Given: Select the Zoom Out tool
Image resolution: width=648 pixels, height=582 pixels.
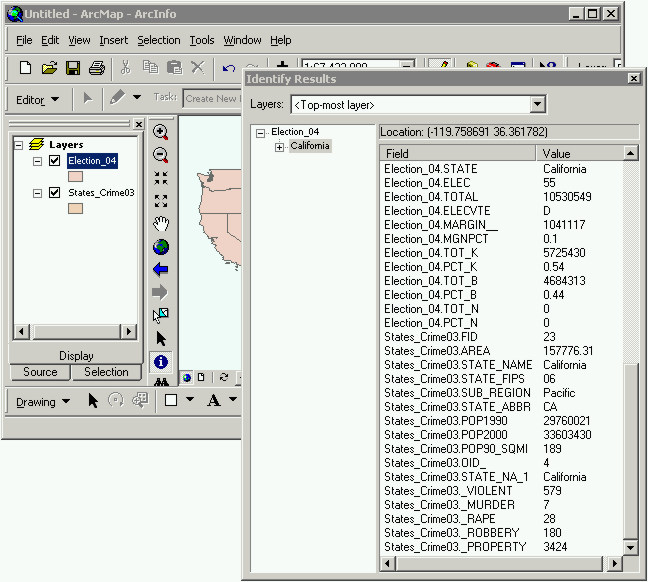Looking at the screenshot, I should point(160,155).
